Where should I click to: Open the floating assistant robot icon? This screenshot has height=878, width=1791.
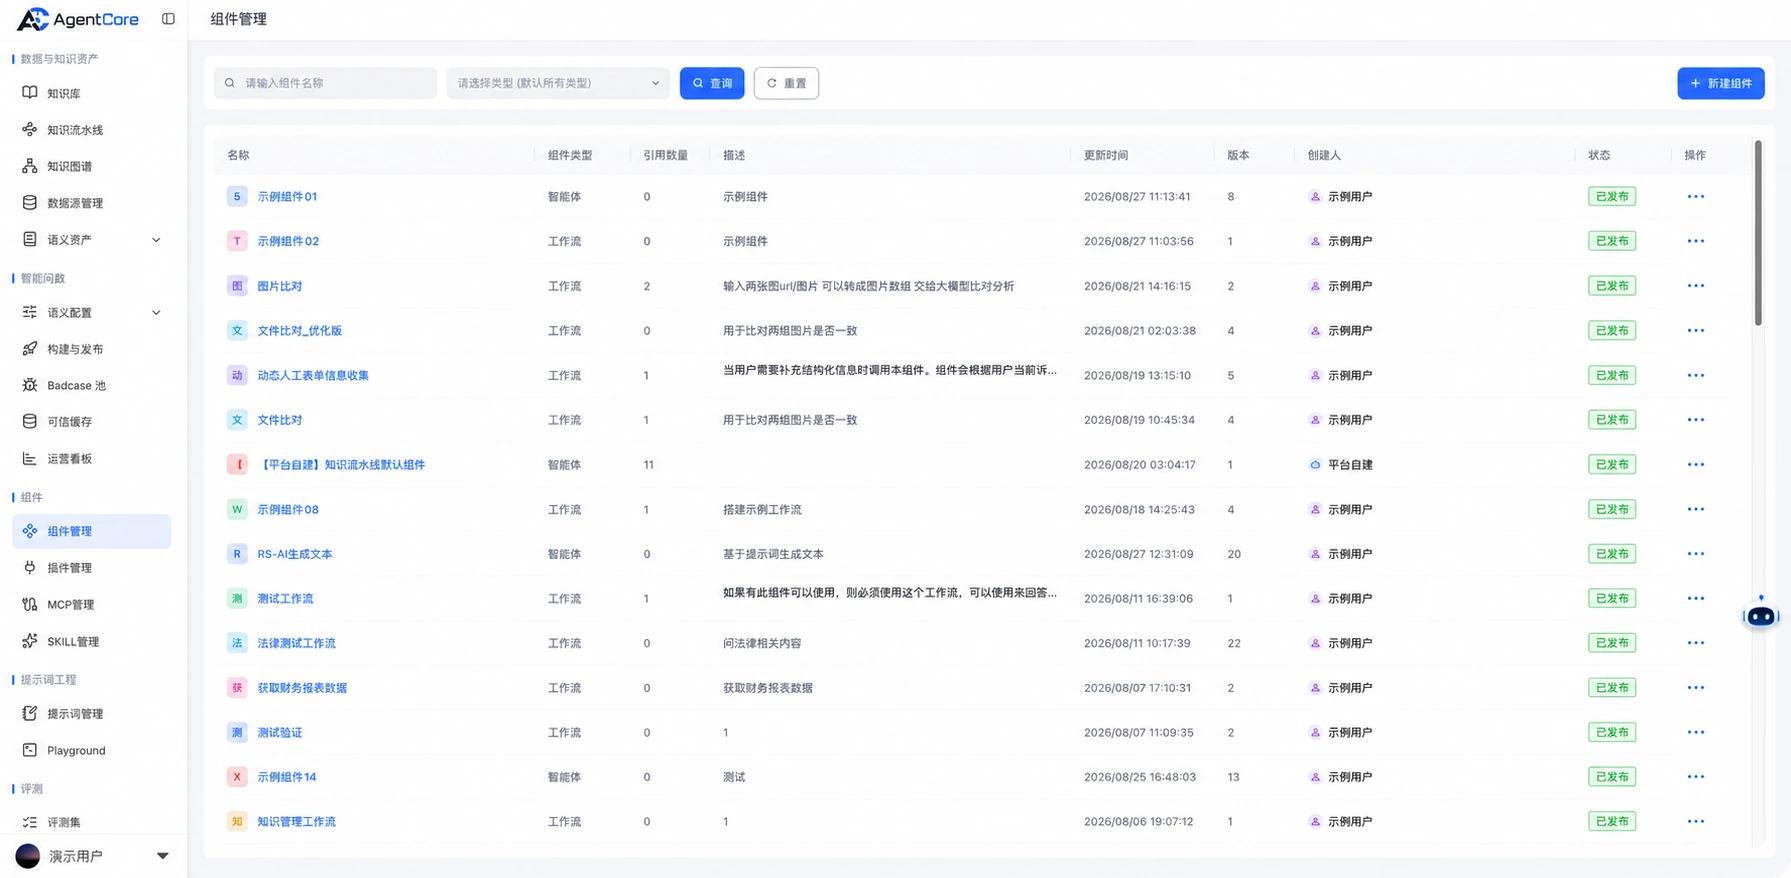[x=1761, y=615]
